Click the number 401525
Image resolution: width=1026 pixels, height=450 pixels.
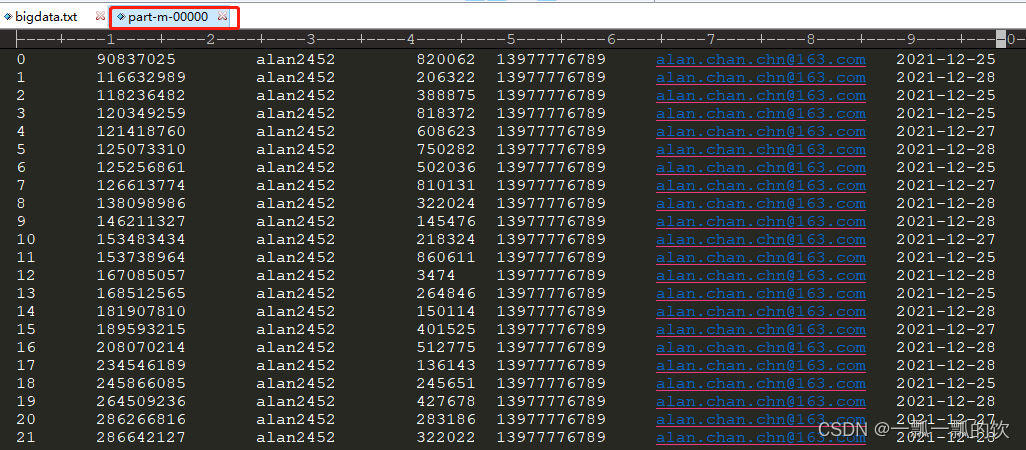click(x=446, y=329)
